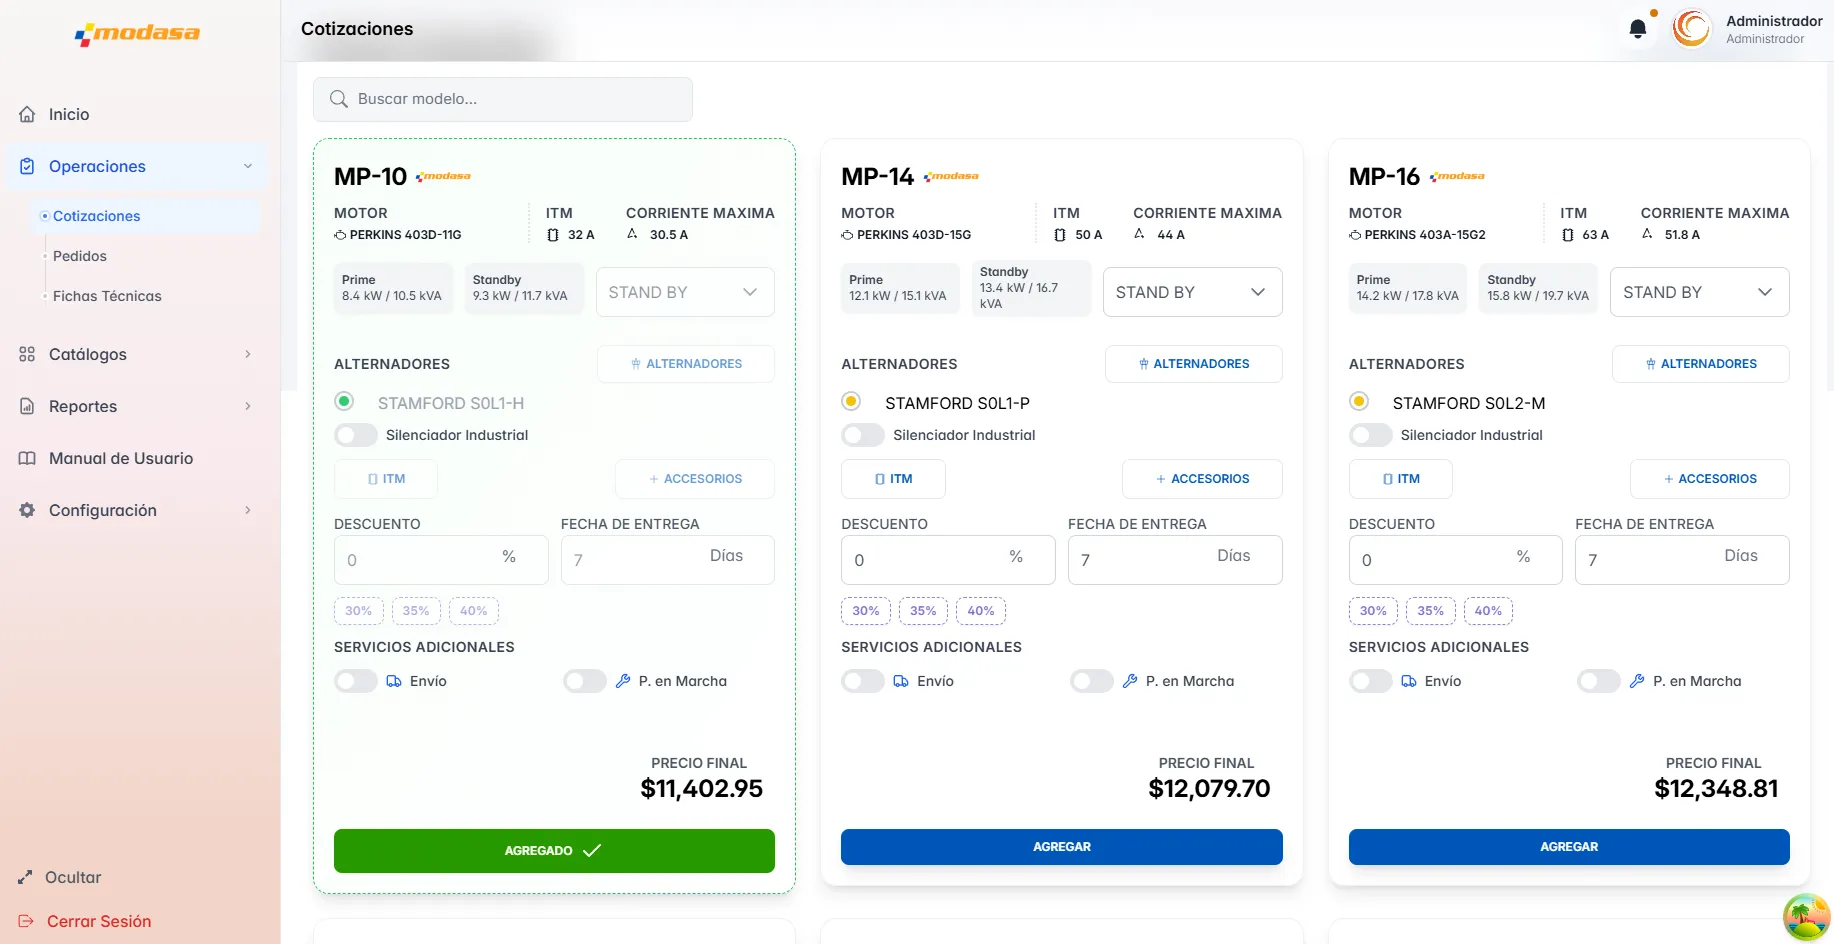The width and height of the screenshot is (1834, 944).
Task: Open the notifications bell icon
Action: 1638,29
